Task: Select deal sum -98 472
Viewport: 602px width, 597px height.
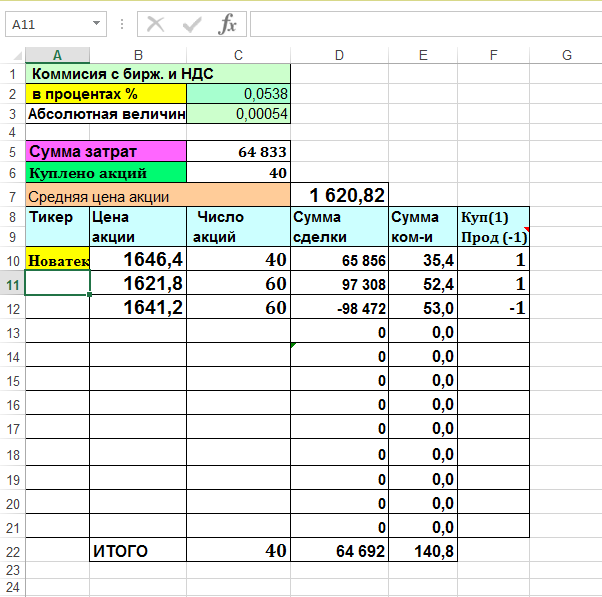Action: tap(339, 307)
